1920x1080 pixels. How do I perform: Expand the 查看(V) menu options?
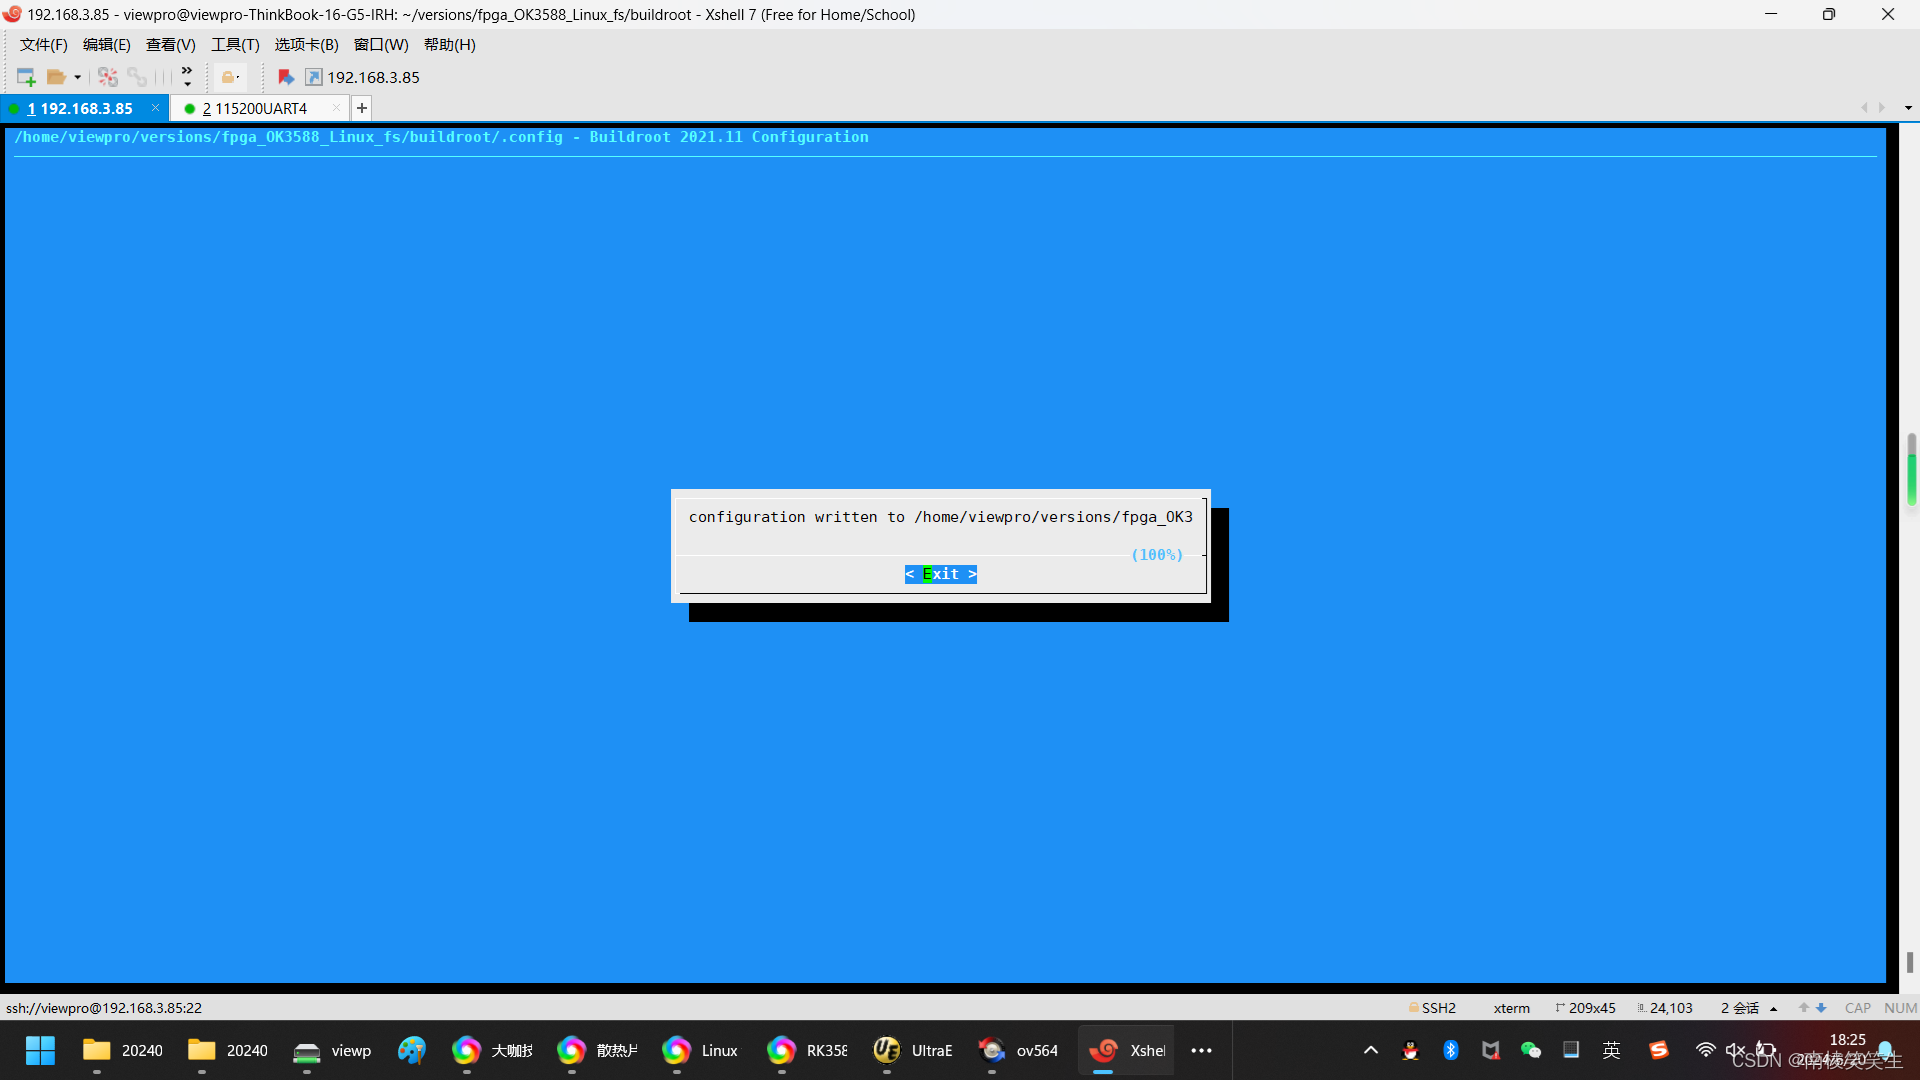click(169, 44)
